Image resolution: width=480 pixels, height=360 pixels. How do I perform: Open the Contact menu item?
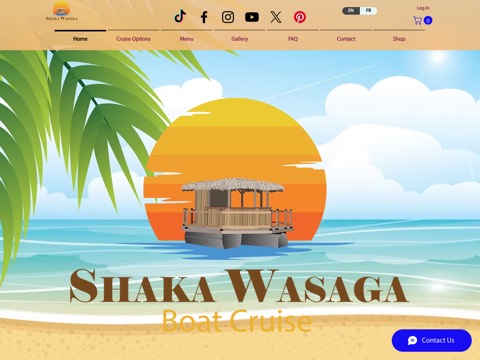346,39
